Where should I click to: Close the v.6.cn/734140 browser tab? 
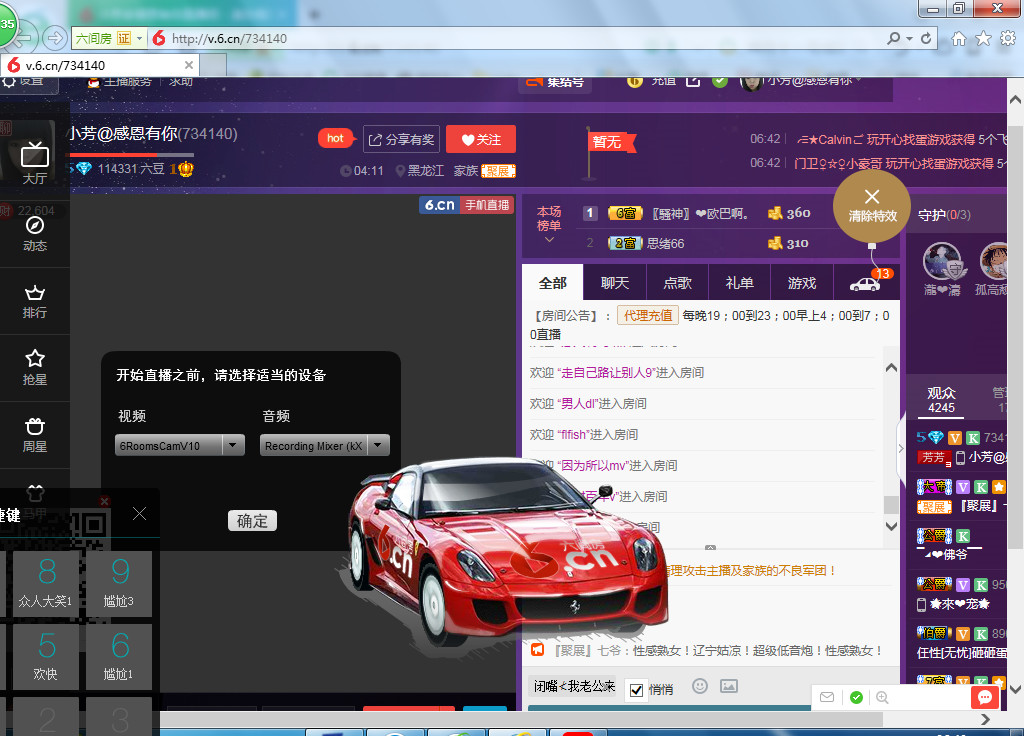click(189, 65)
